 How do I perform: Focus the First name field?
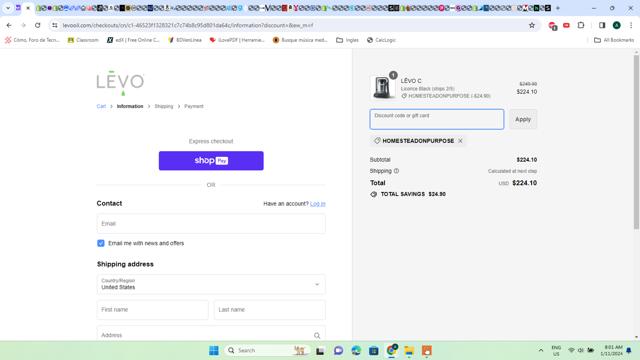coord(153,310)
